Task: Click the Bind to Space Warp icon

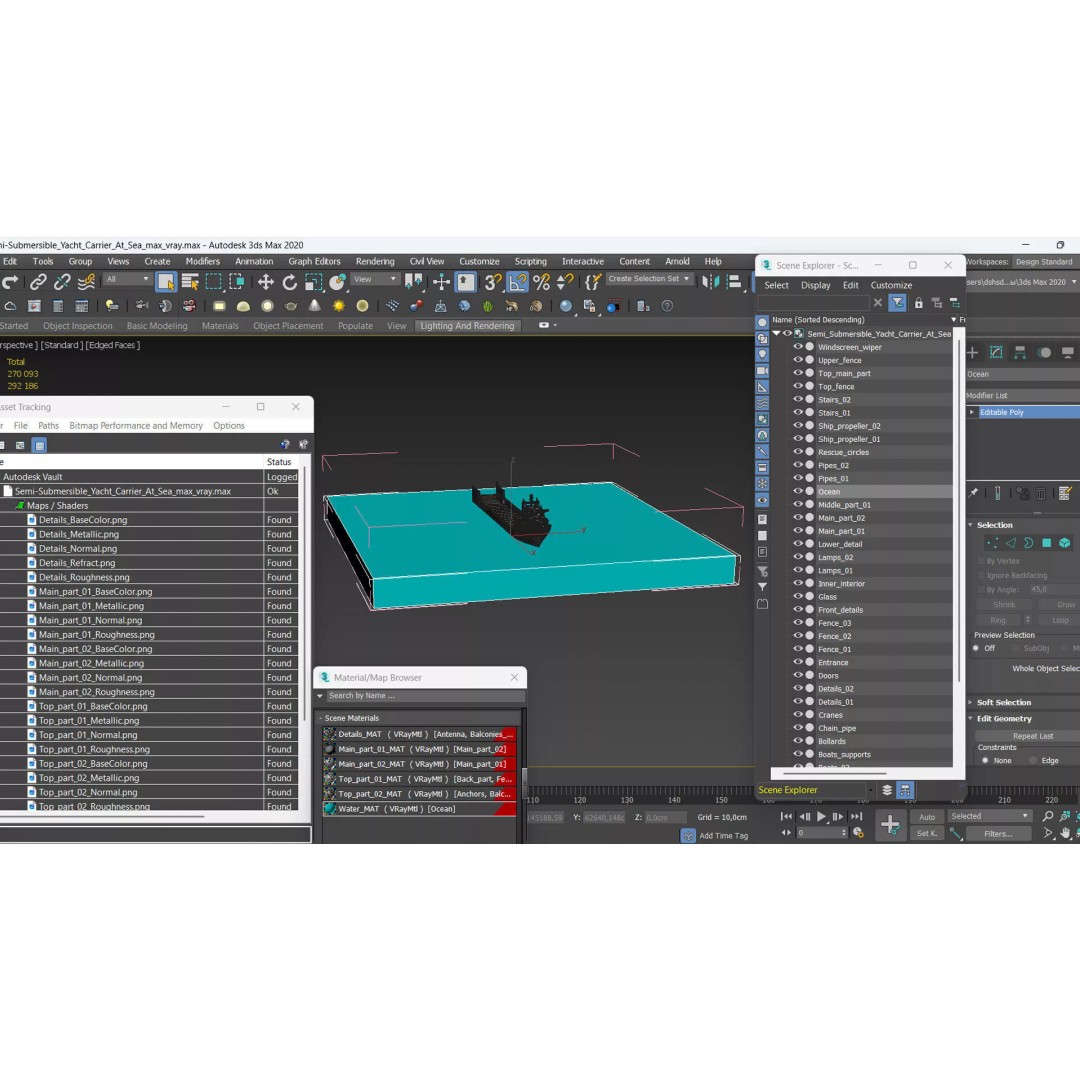Action: click(86, 282)
